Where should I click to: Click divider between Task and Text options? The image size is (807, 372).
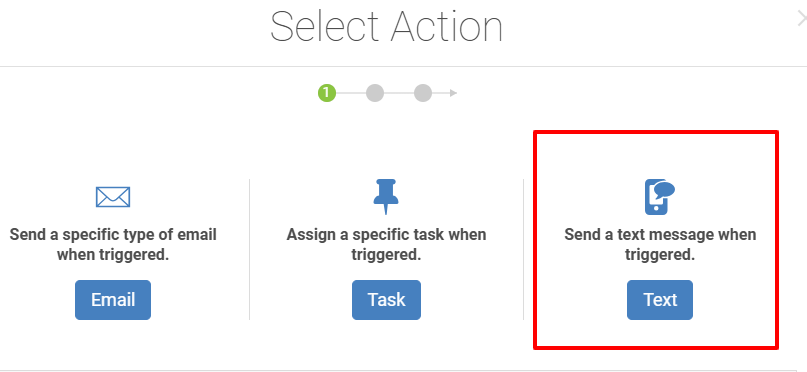point(523,250)
